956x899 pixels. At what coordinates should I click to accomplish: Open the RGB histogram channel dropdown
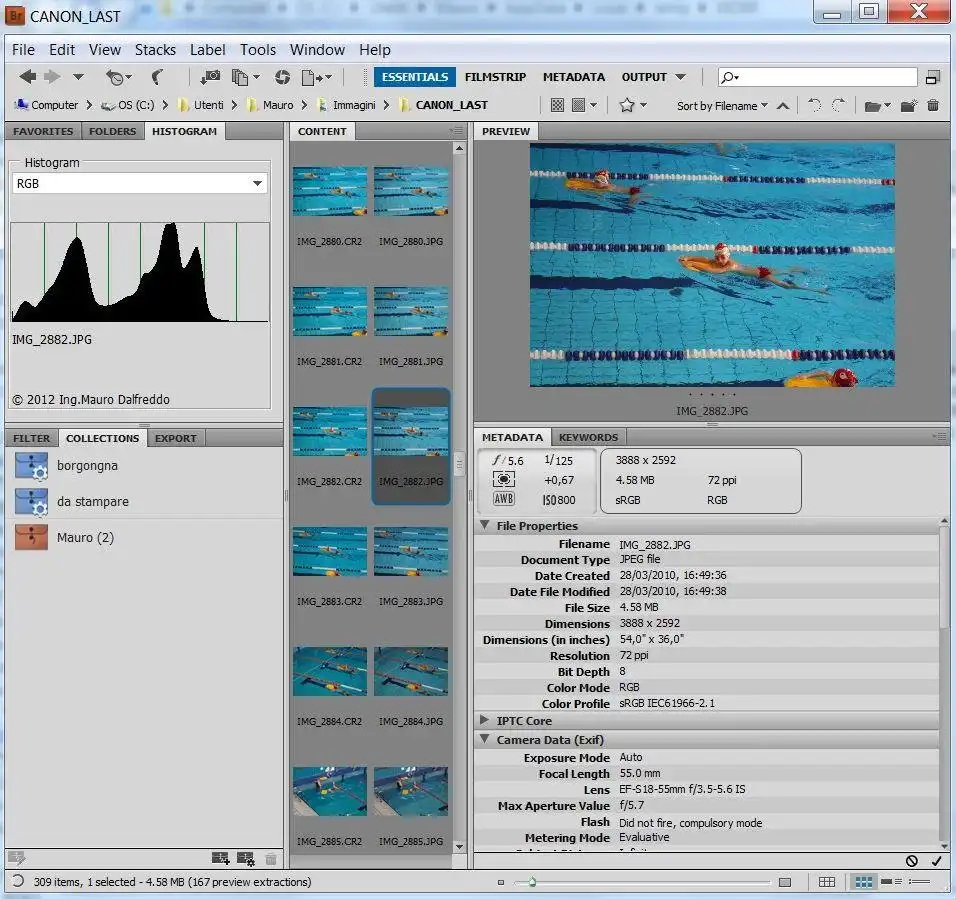click(x=140, y=183)
